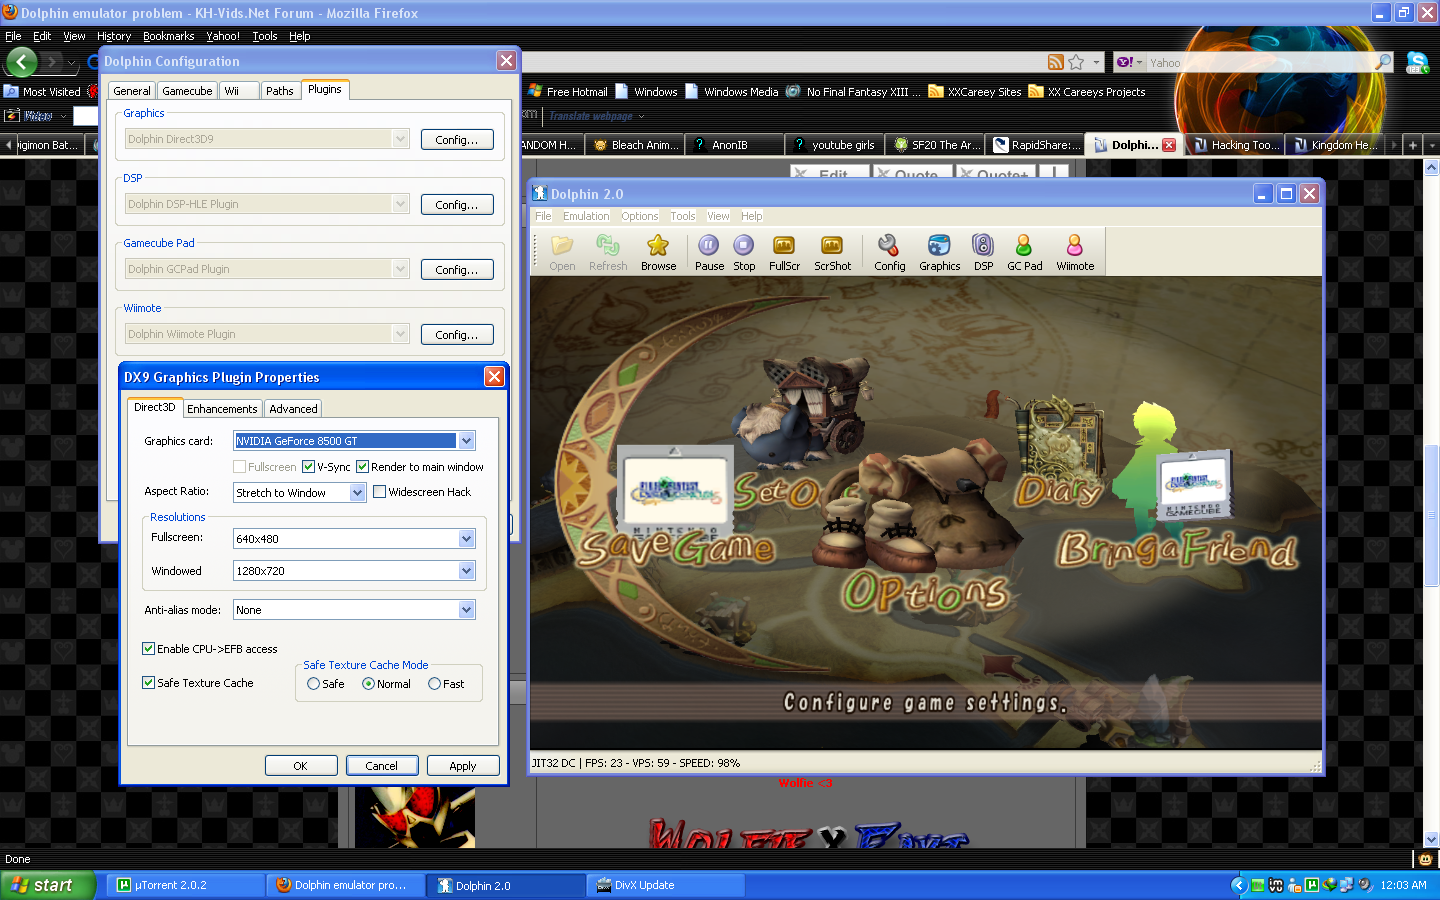Open Windowed resolution dropdown
The width and height of the screenshot is (1440, 900).
466,571
